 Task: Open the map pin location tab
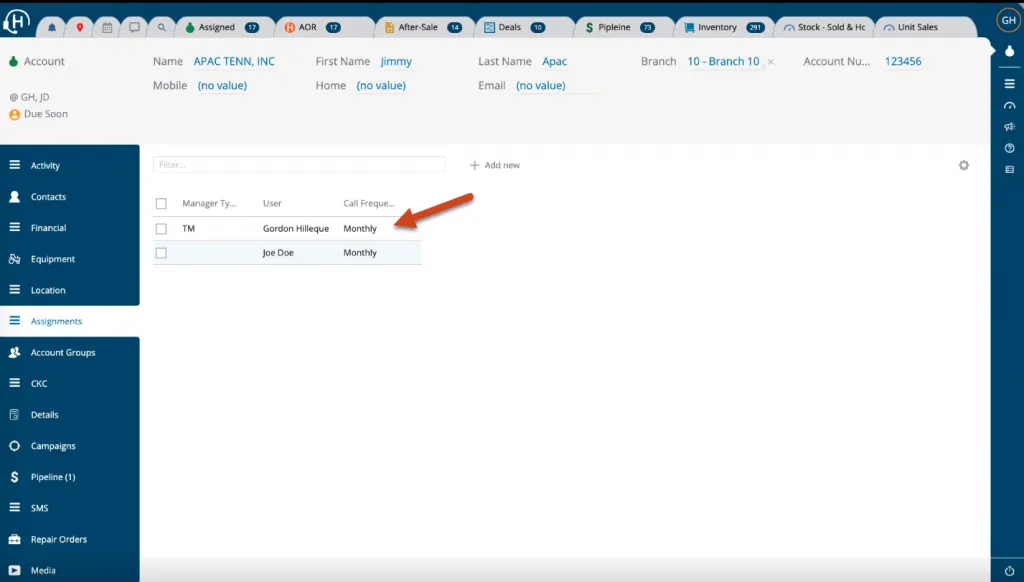coord(80,27)
